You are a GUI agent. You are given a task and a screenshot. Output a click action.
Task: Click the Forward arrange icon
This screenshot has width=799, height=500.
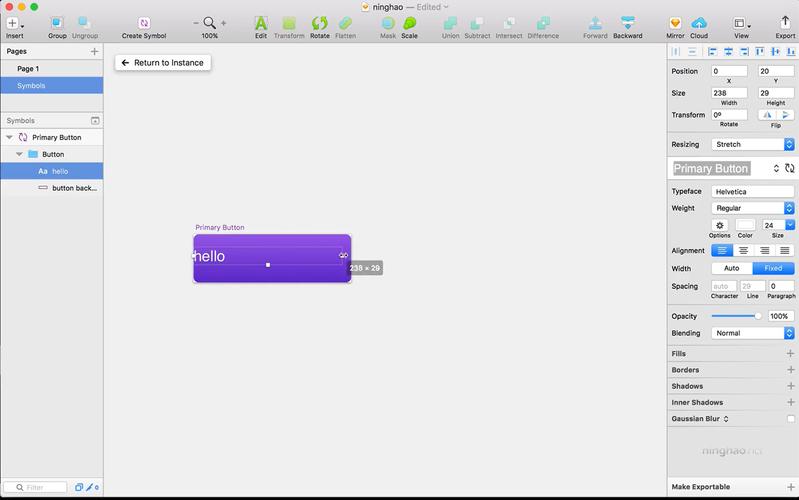tap(595, 23)
